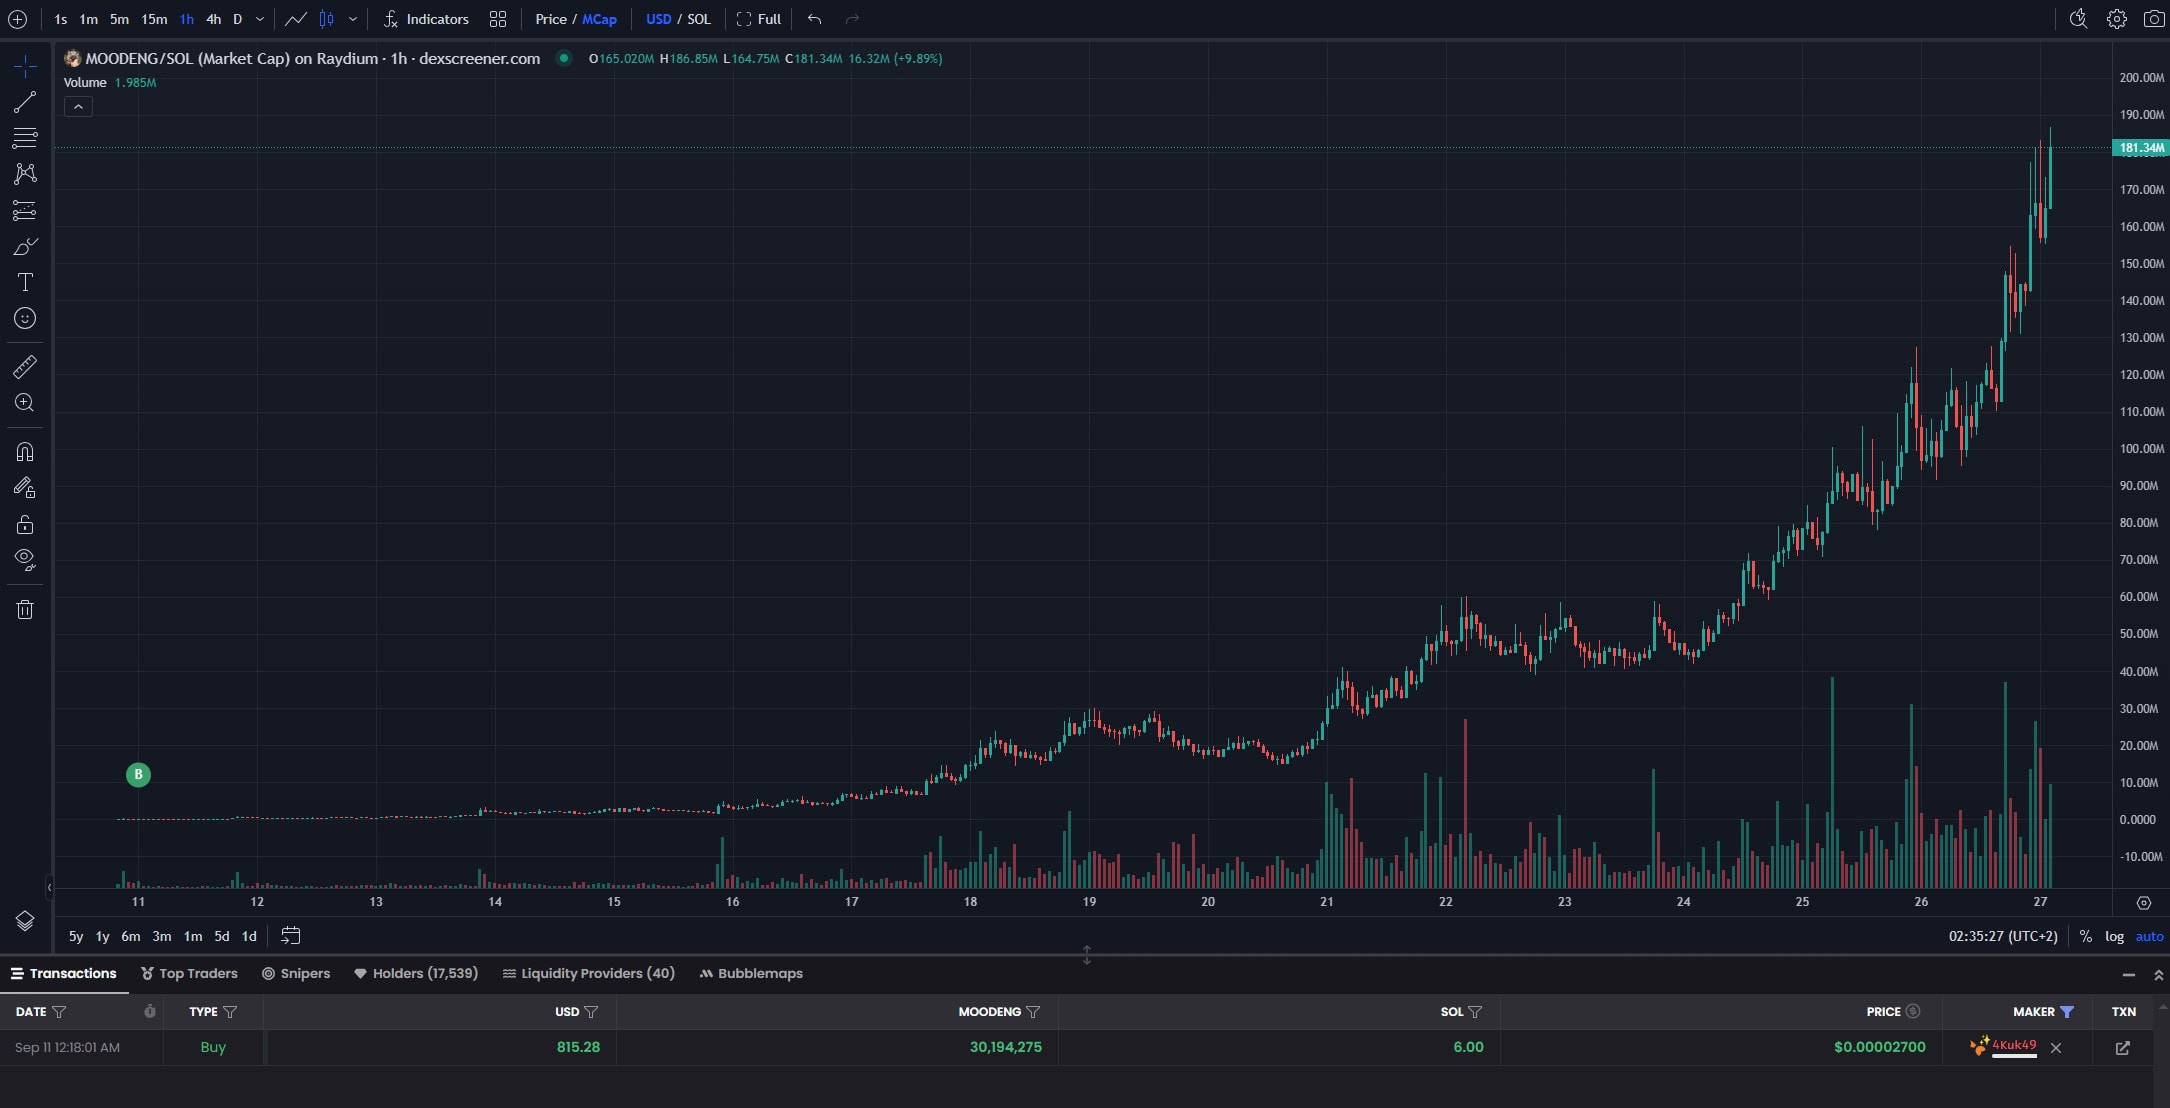Viewport: 2170px width, 1108px height.
Task: Open the ruler measure tool
Action: point(25,367)
